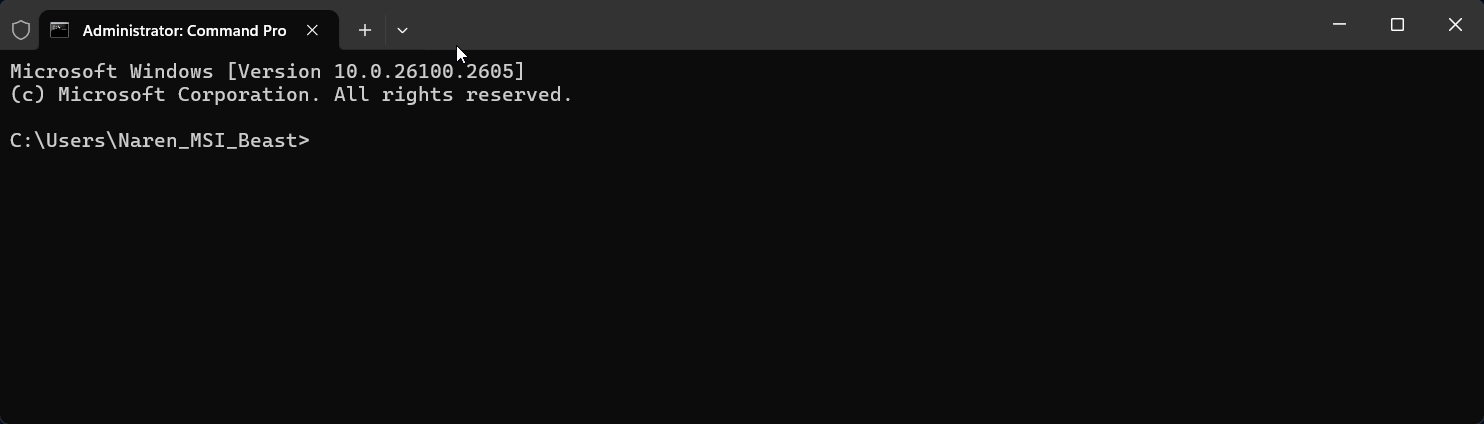
Task: Open a new tab with plus icon
Action: click(x=365, y=30)
